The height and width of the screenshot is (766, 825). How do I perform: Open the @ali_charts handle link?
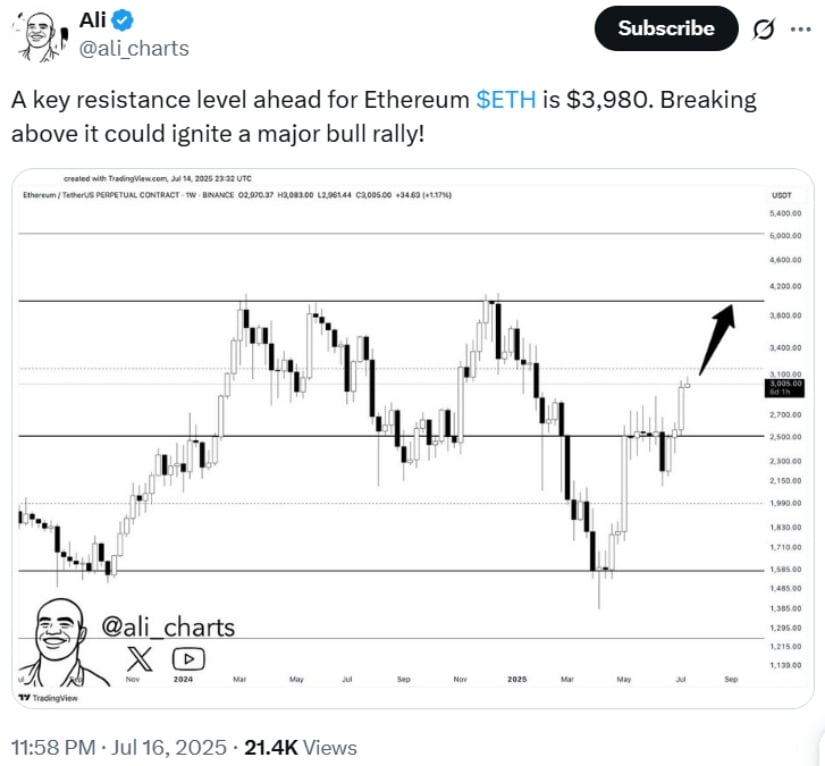tap(134, 48)
